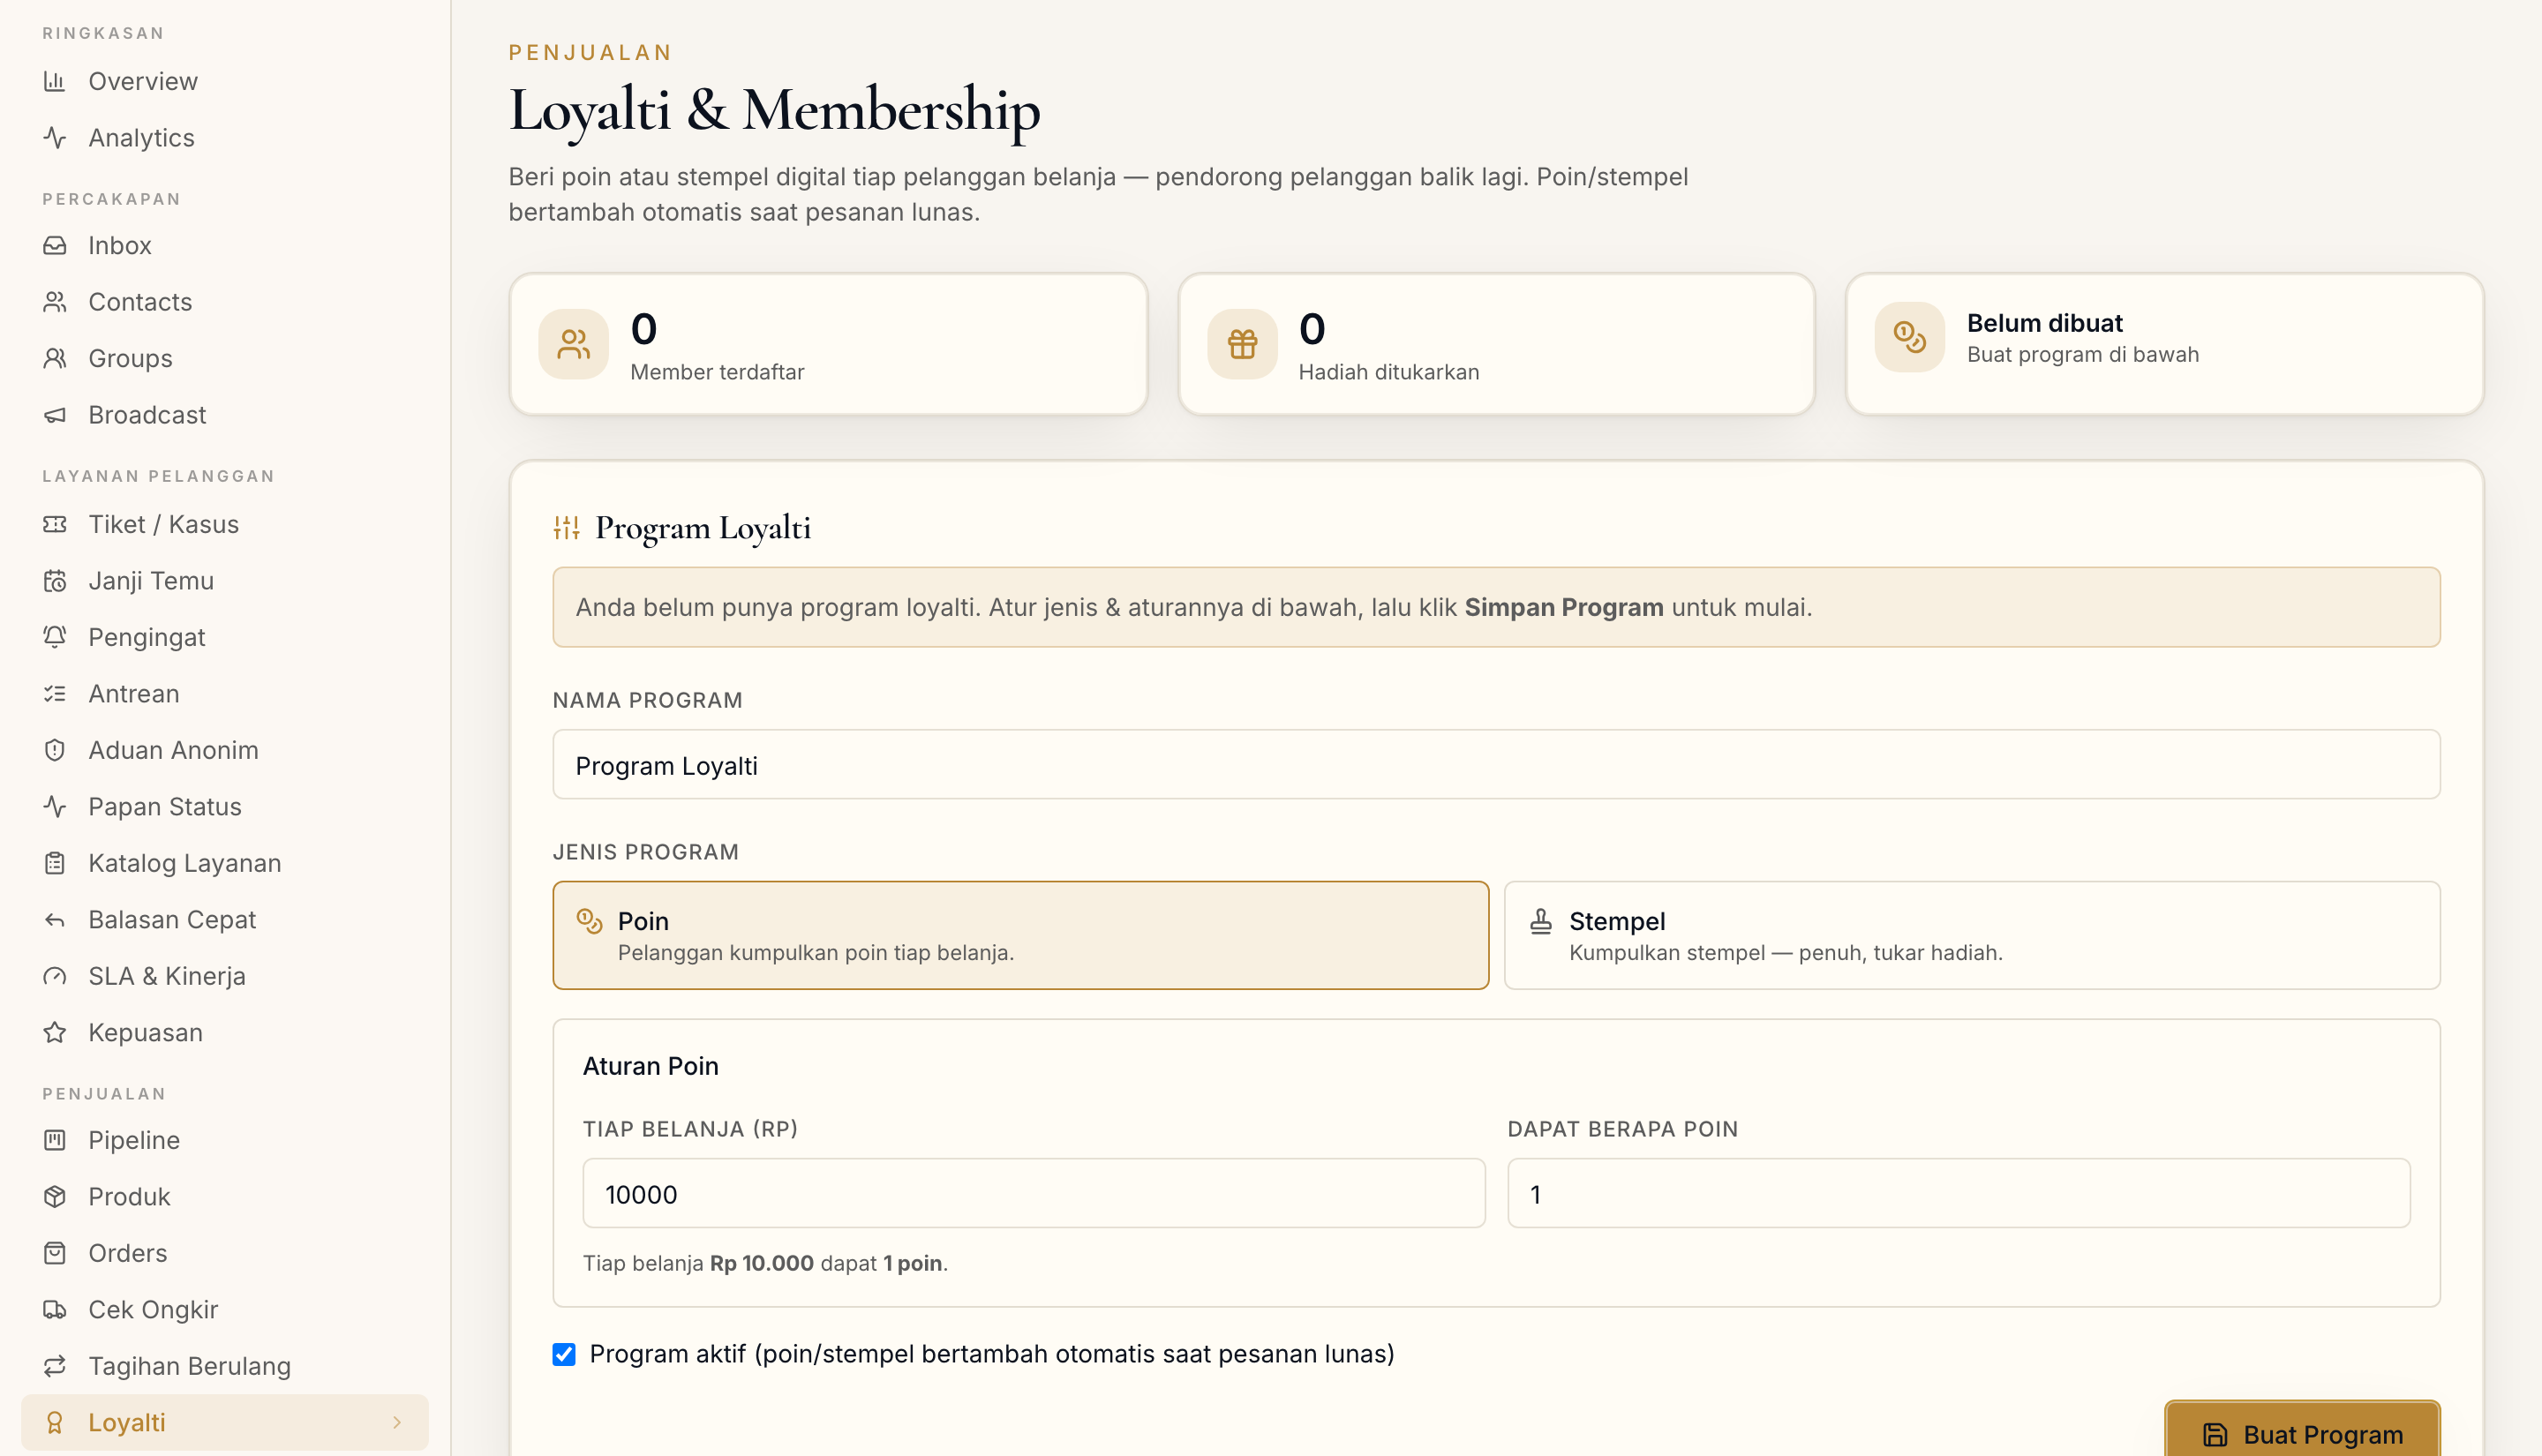The image size is (2542, 1456).
Task: Click 'Tiap belanja Rp 10.000 dapat 1 poin' text
Action: (765, 1264)
